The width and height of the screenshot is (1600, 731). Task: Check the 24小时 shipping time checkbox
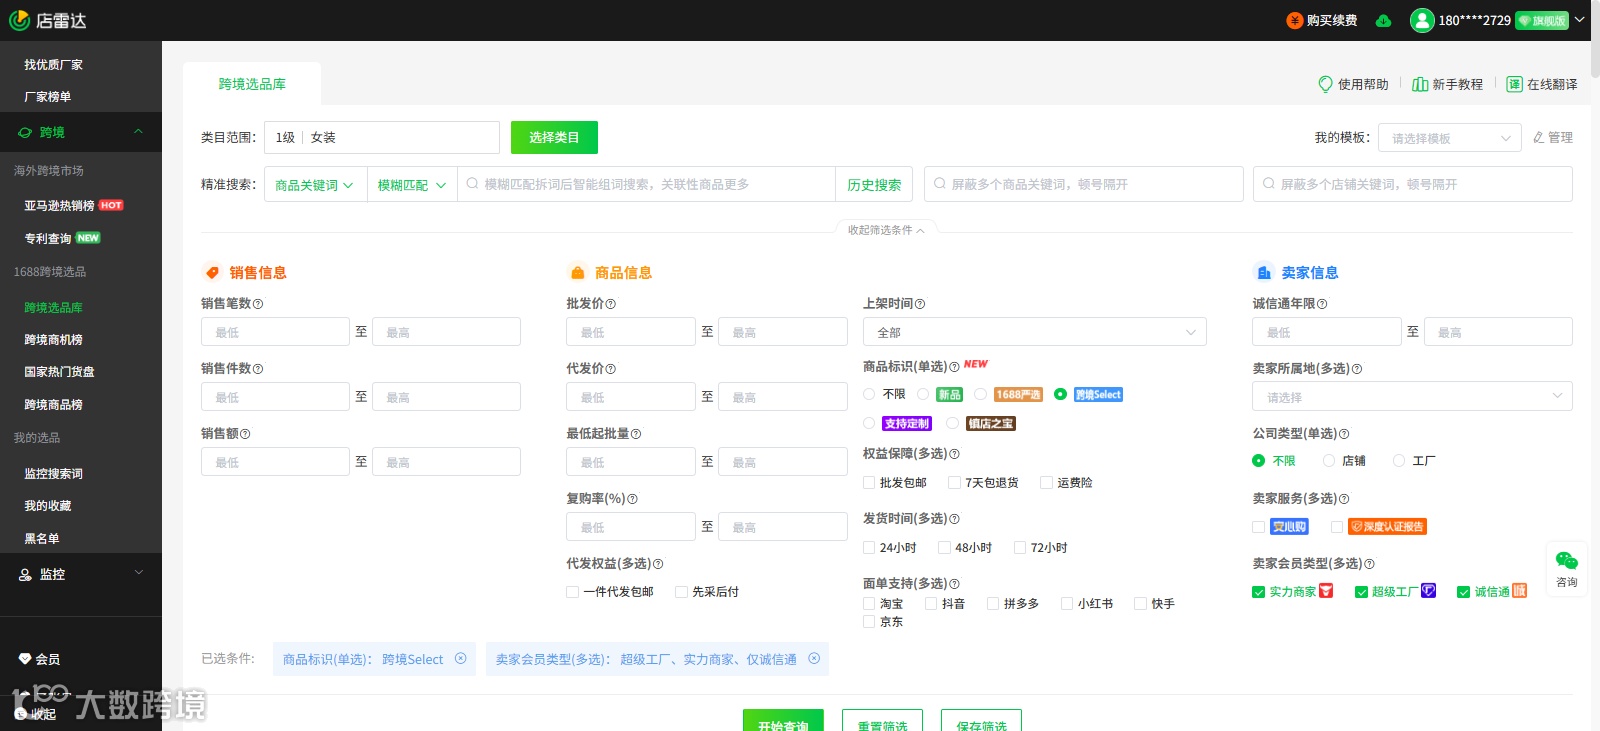[869, 548]
